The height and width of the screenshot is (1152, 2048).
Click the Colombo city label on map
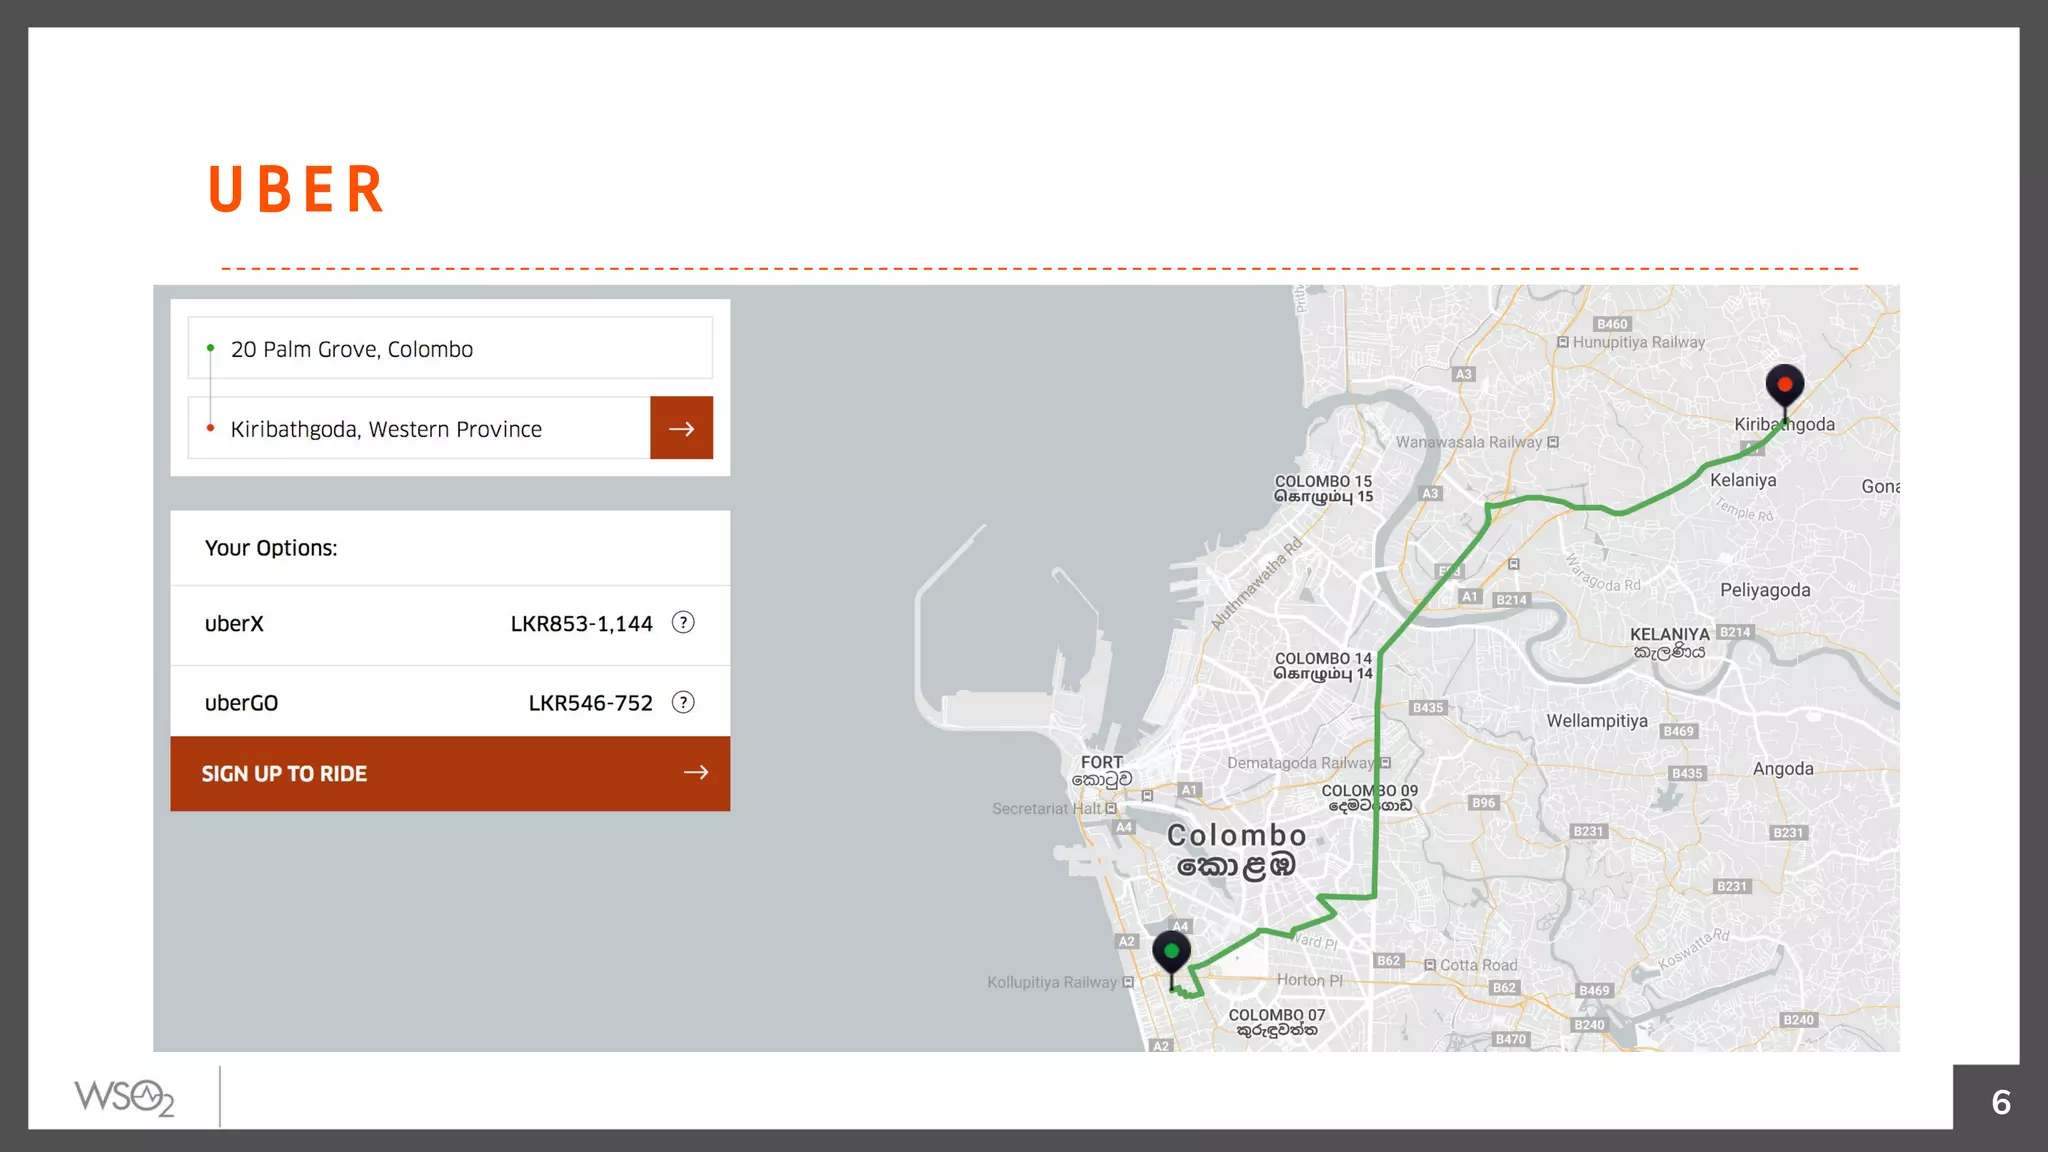pos(1236,836)
